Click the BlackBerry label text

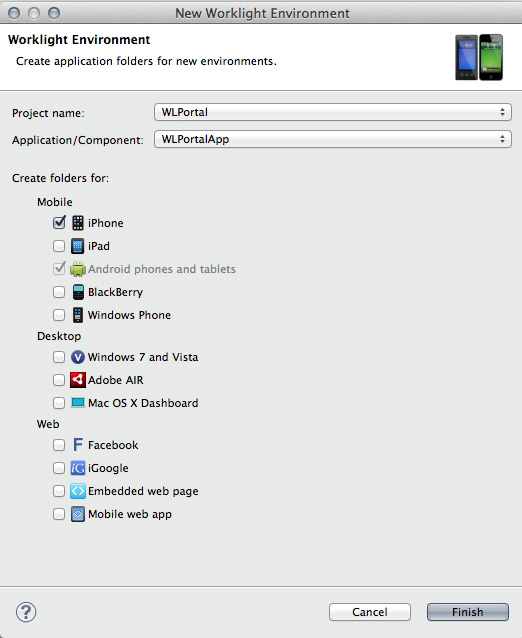116,292
